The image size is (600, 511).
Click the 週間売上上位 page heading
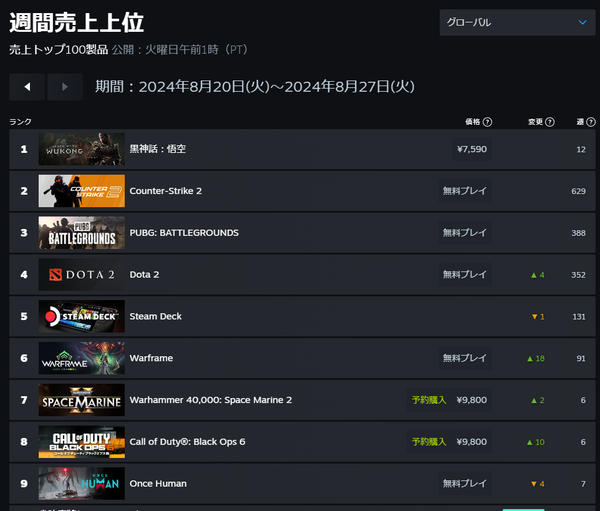[x=77, y=23]
